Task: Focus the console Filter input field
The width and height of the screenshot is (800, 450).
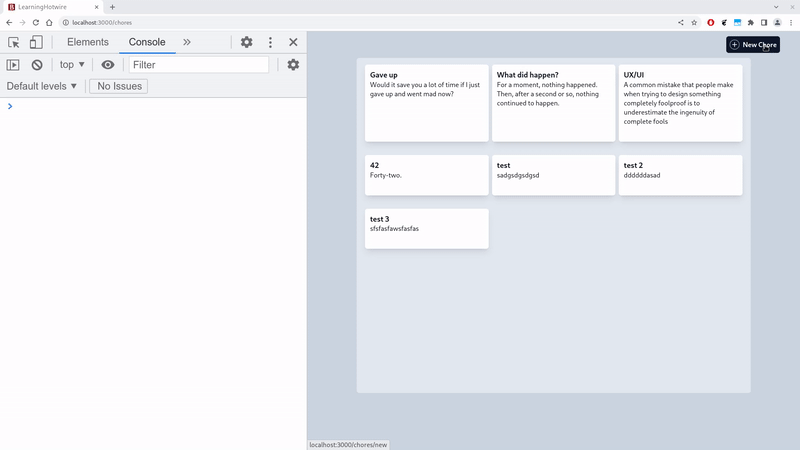Action: [x=198, y=65]
